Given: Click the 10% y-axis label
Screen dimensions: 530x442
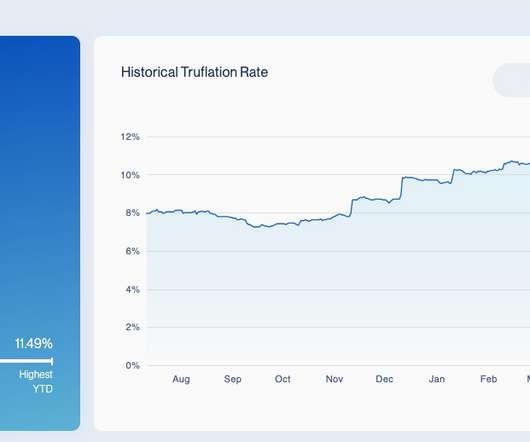Looking at the screenshot, I should pyautogui.click(x=130, y=175).
